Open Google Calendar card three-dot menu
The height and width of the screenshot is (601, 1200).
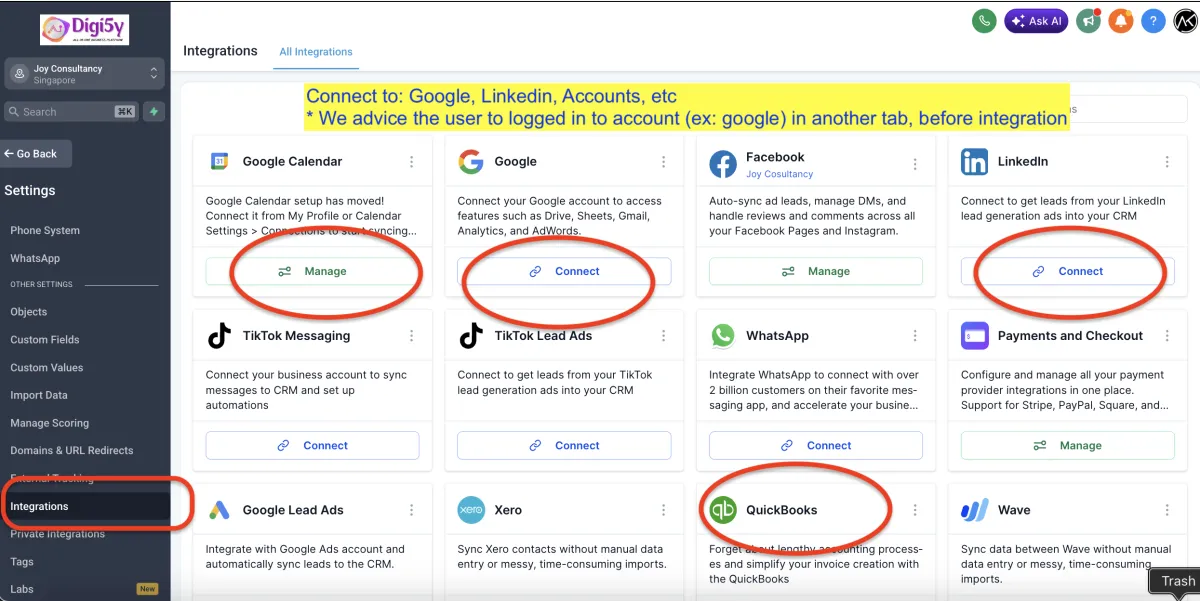pyautogui.click(x=411, y=162)
